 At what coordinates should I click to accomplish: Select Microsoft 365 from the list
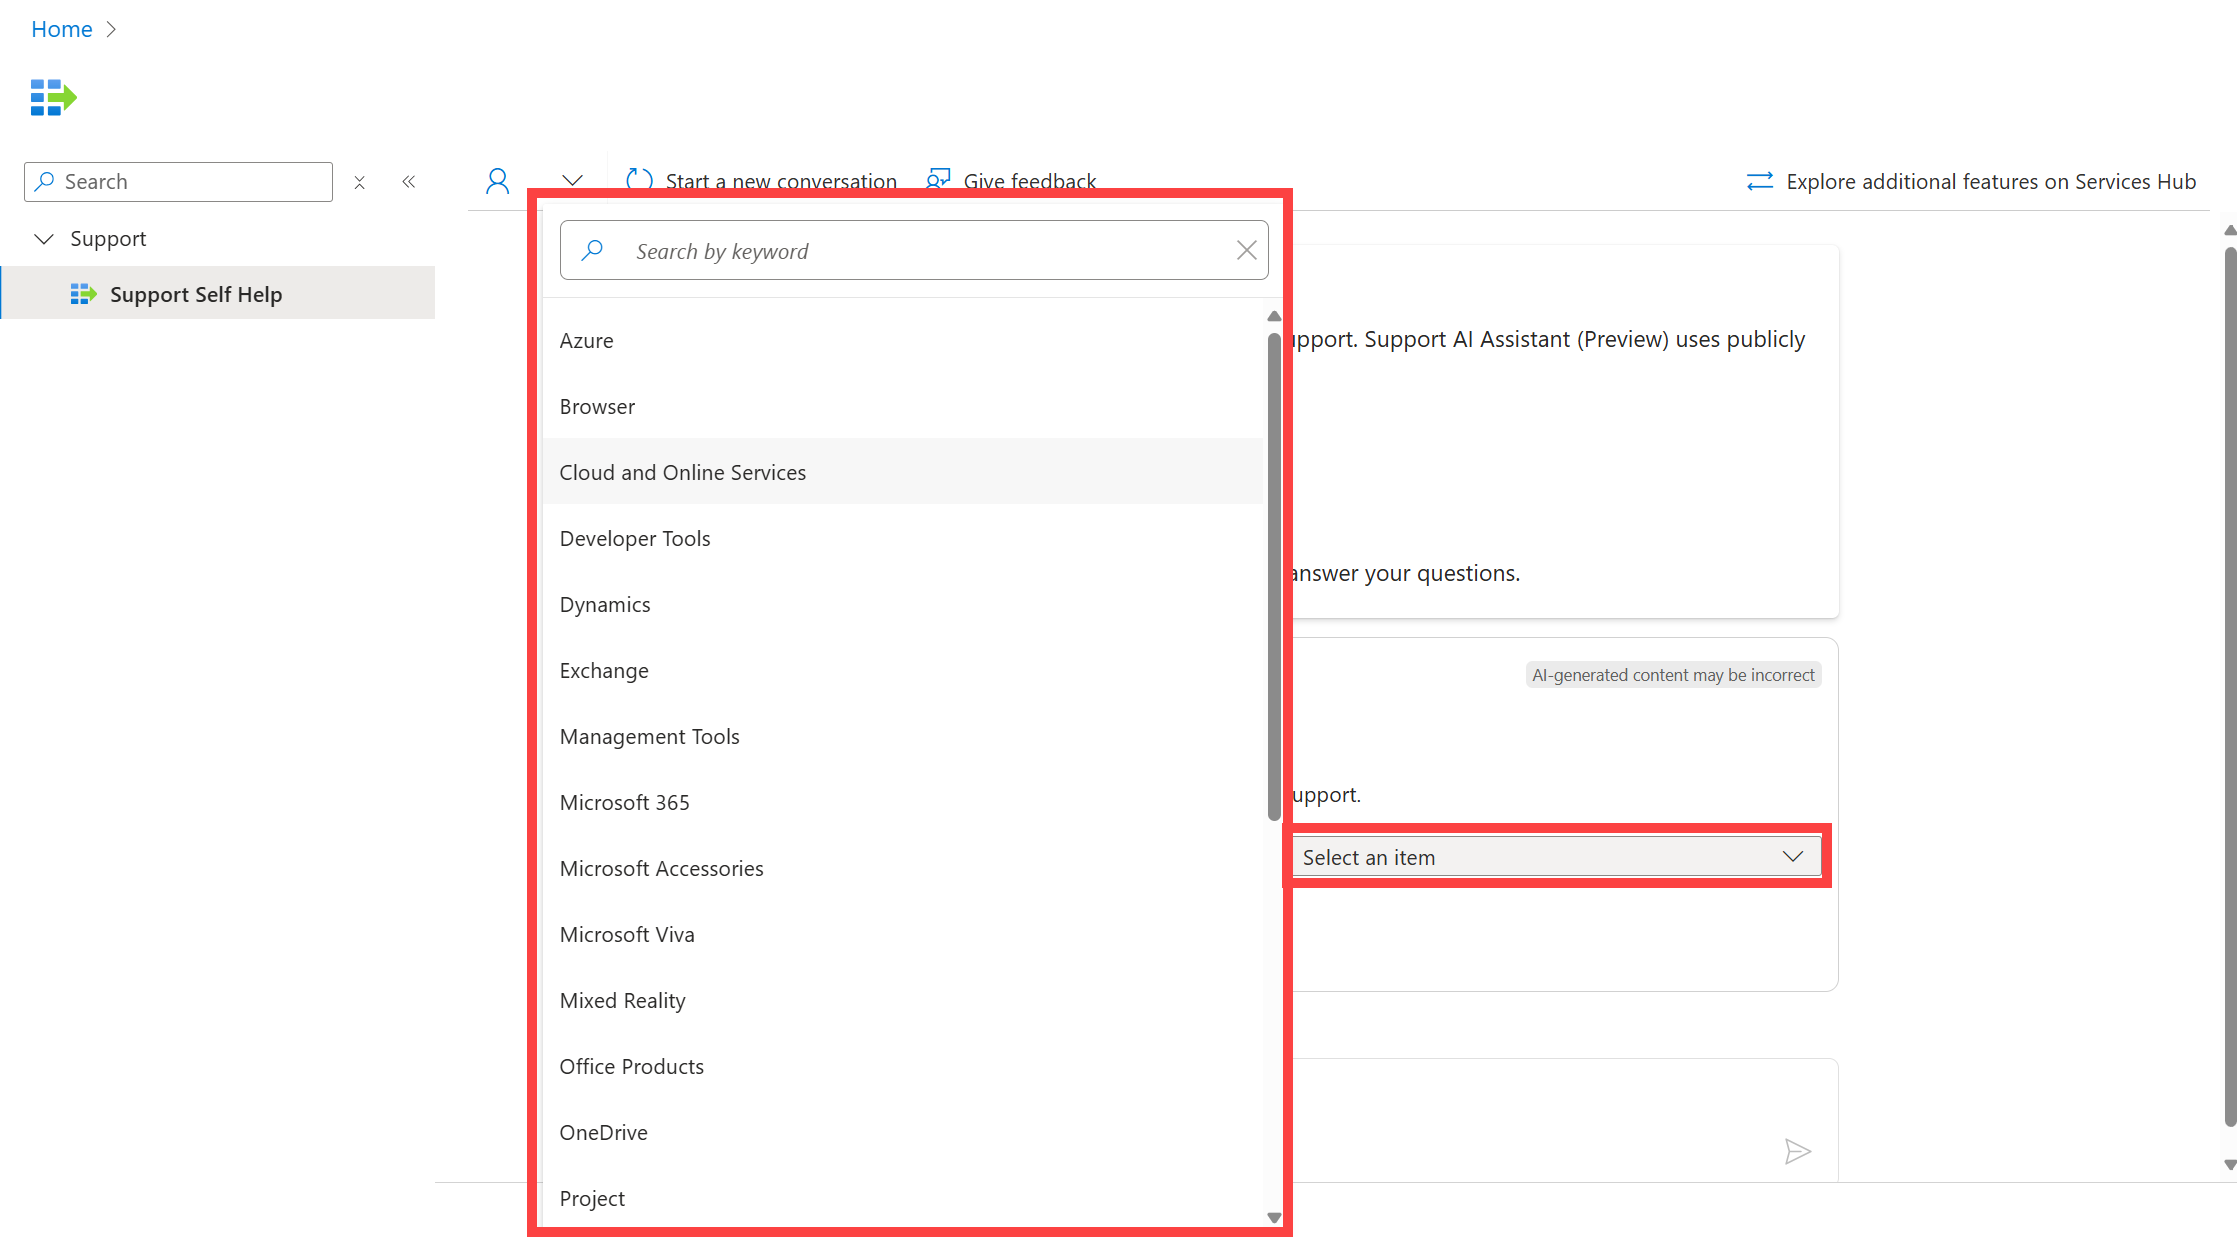tap(624, 801)
